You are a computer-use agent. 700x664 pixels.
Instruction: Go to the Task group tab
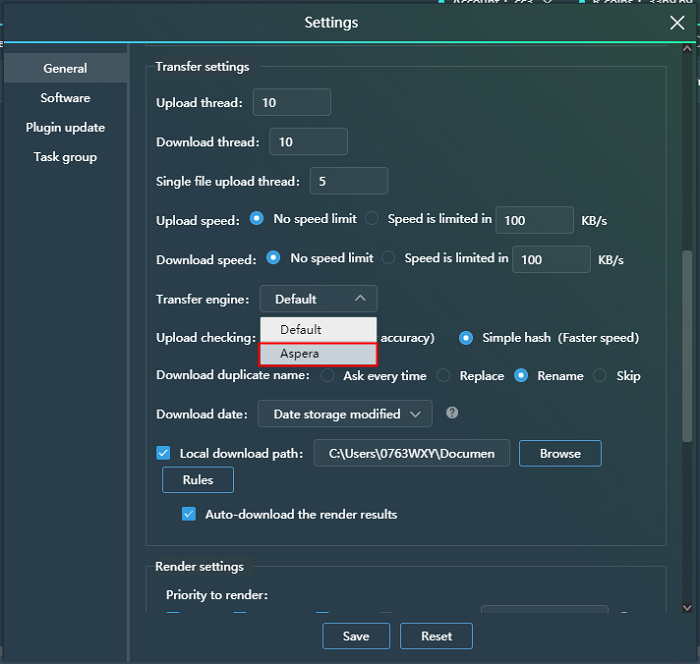click(x=65, y=157)
